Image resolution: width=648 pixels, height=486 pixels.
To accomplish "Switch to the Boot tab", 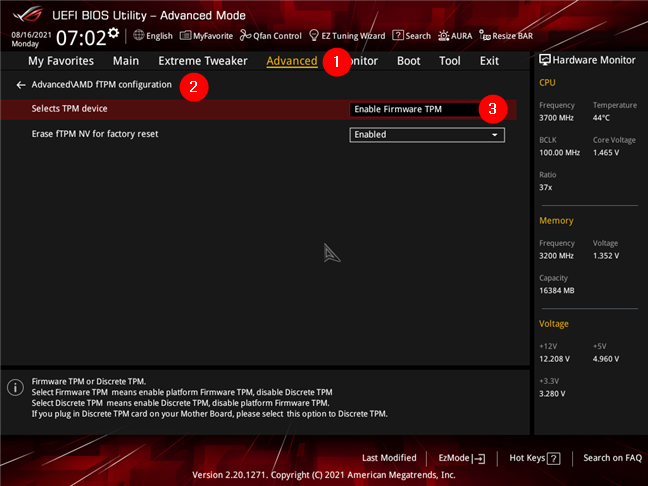I will [x=408, y=61].
